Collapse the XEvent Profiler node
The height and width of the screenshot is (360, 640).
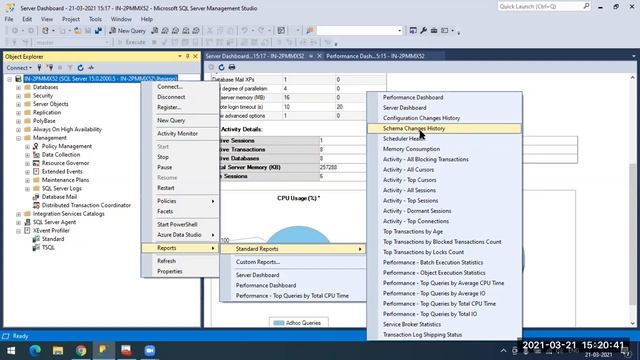(18, 231)
